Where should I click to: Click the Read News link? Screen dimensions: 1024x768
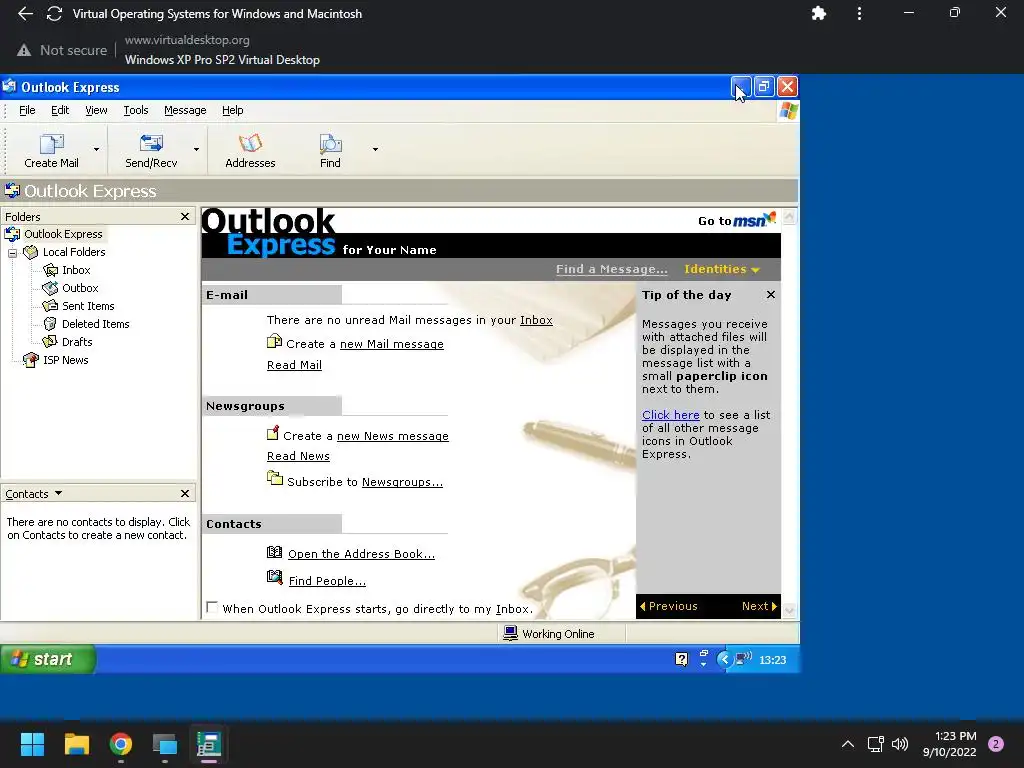(x=298, y=456)
